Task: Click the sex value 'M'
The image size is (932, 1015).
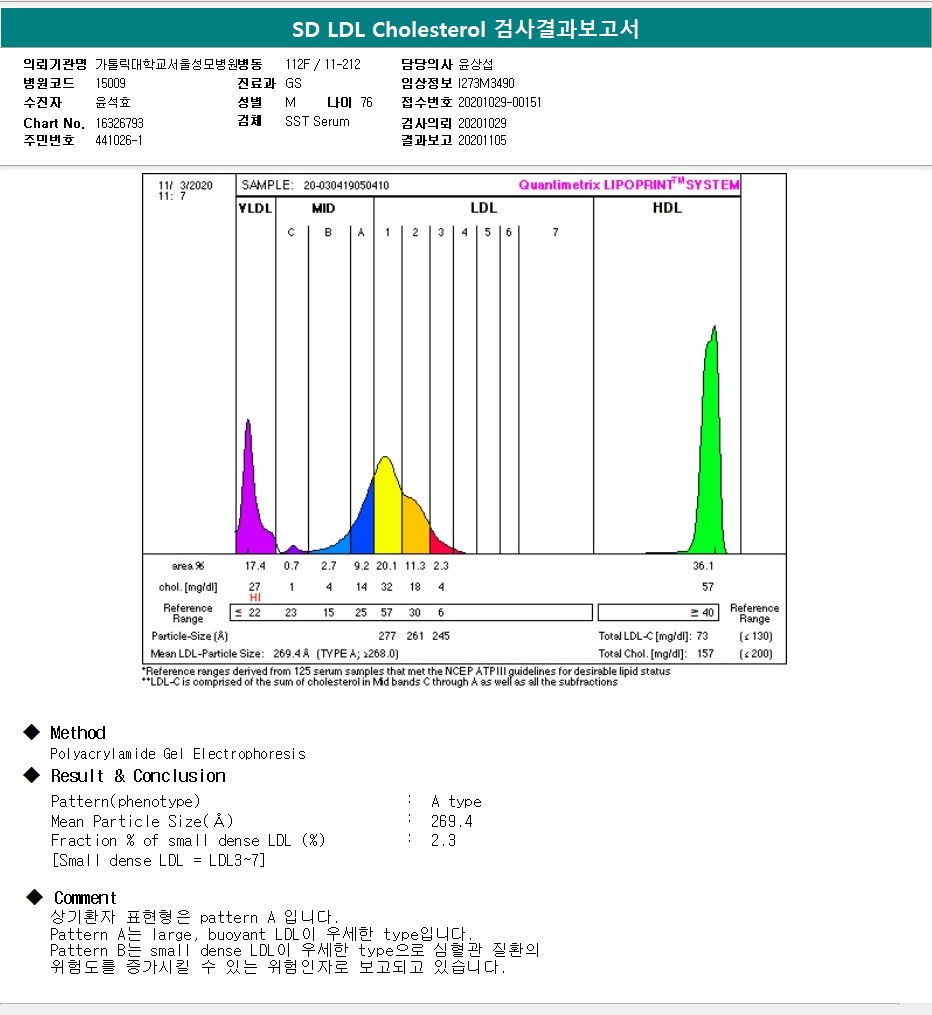Action: [291, 102]
